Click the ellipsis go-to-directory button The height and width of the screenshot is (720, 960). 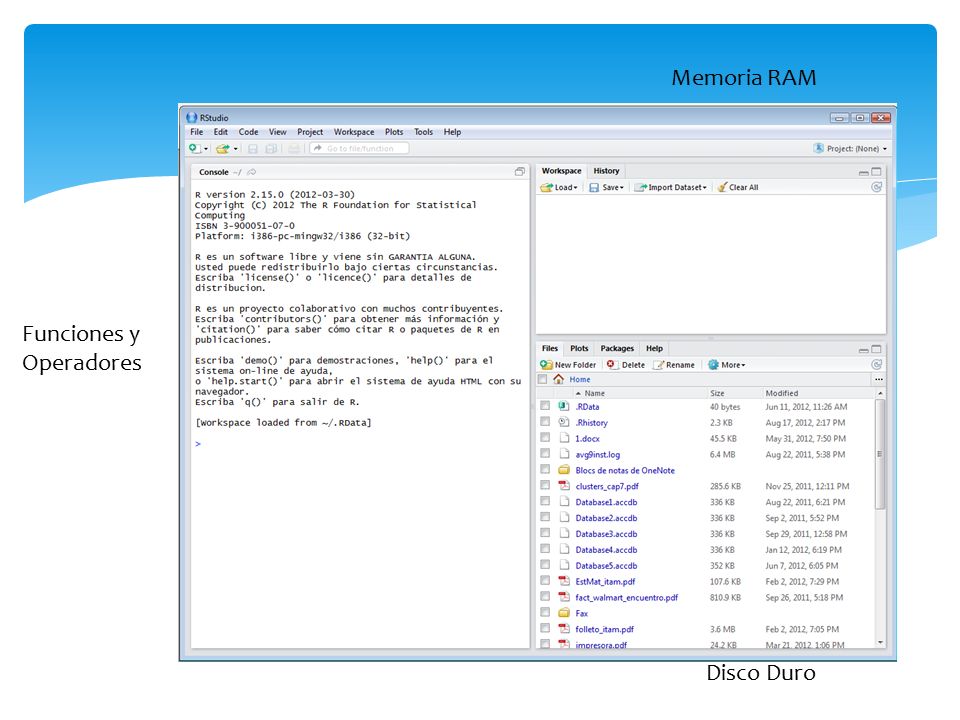[879, 380]
